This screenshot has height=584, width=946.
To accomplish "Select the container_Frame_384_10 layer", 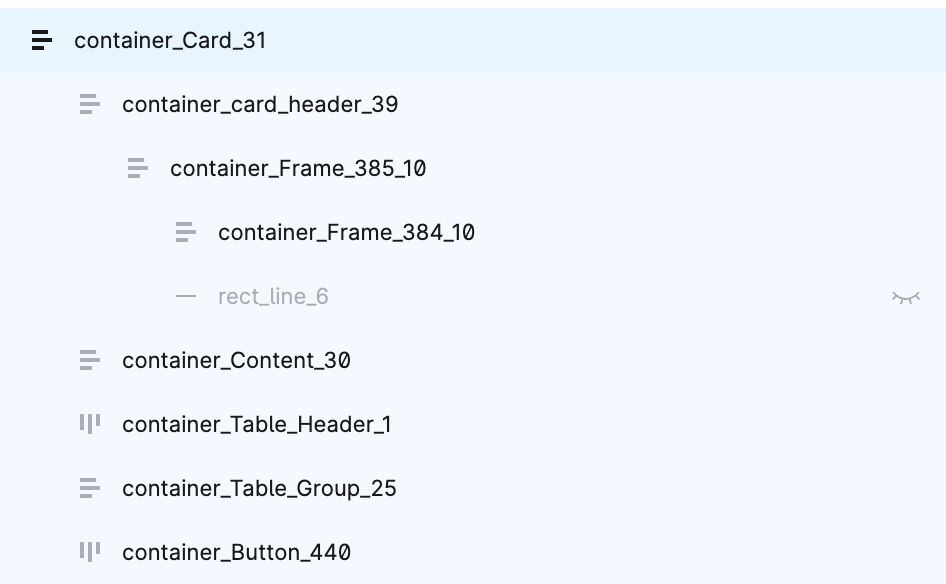I will point(346,232).
